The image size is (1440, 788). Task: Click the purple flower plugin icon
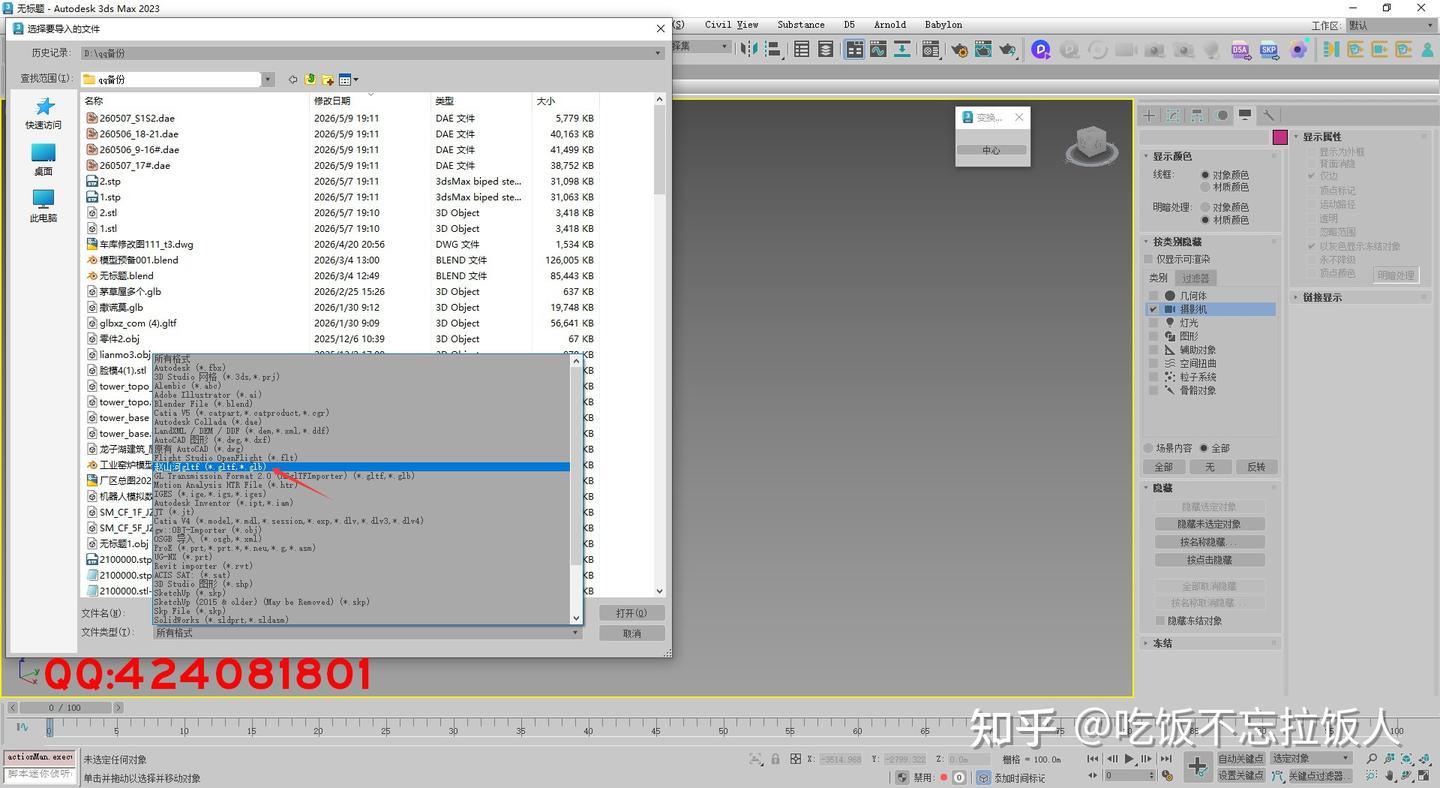tap(1299, 49)
